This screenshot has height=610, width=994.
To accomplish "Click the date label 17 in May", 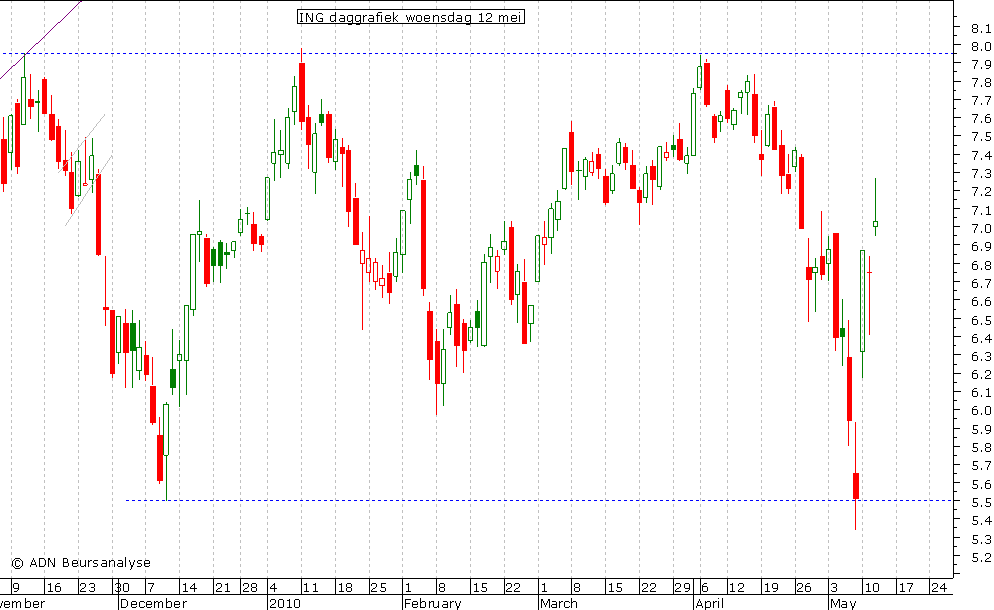I will (906, 587).
